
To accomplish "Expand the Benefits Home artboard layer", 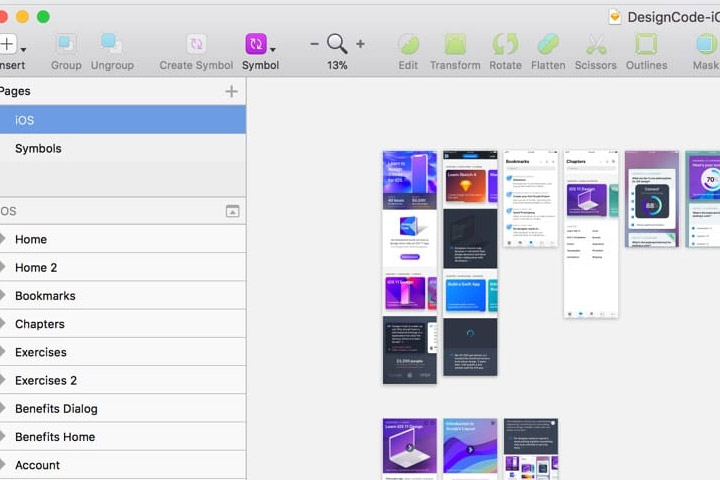I will tap(3, 436).
